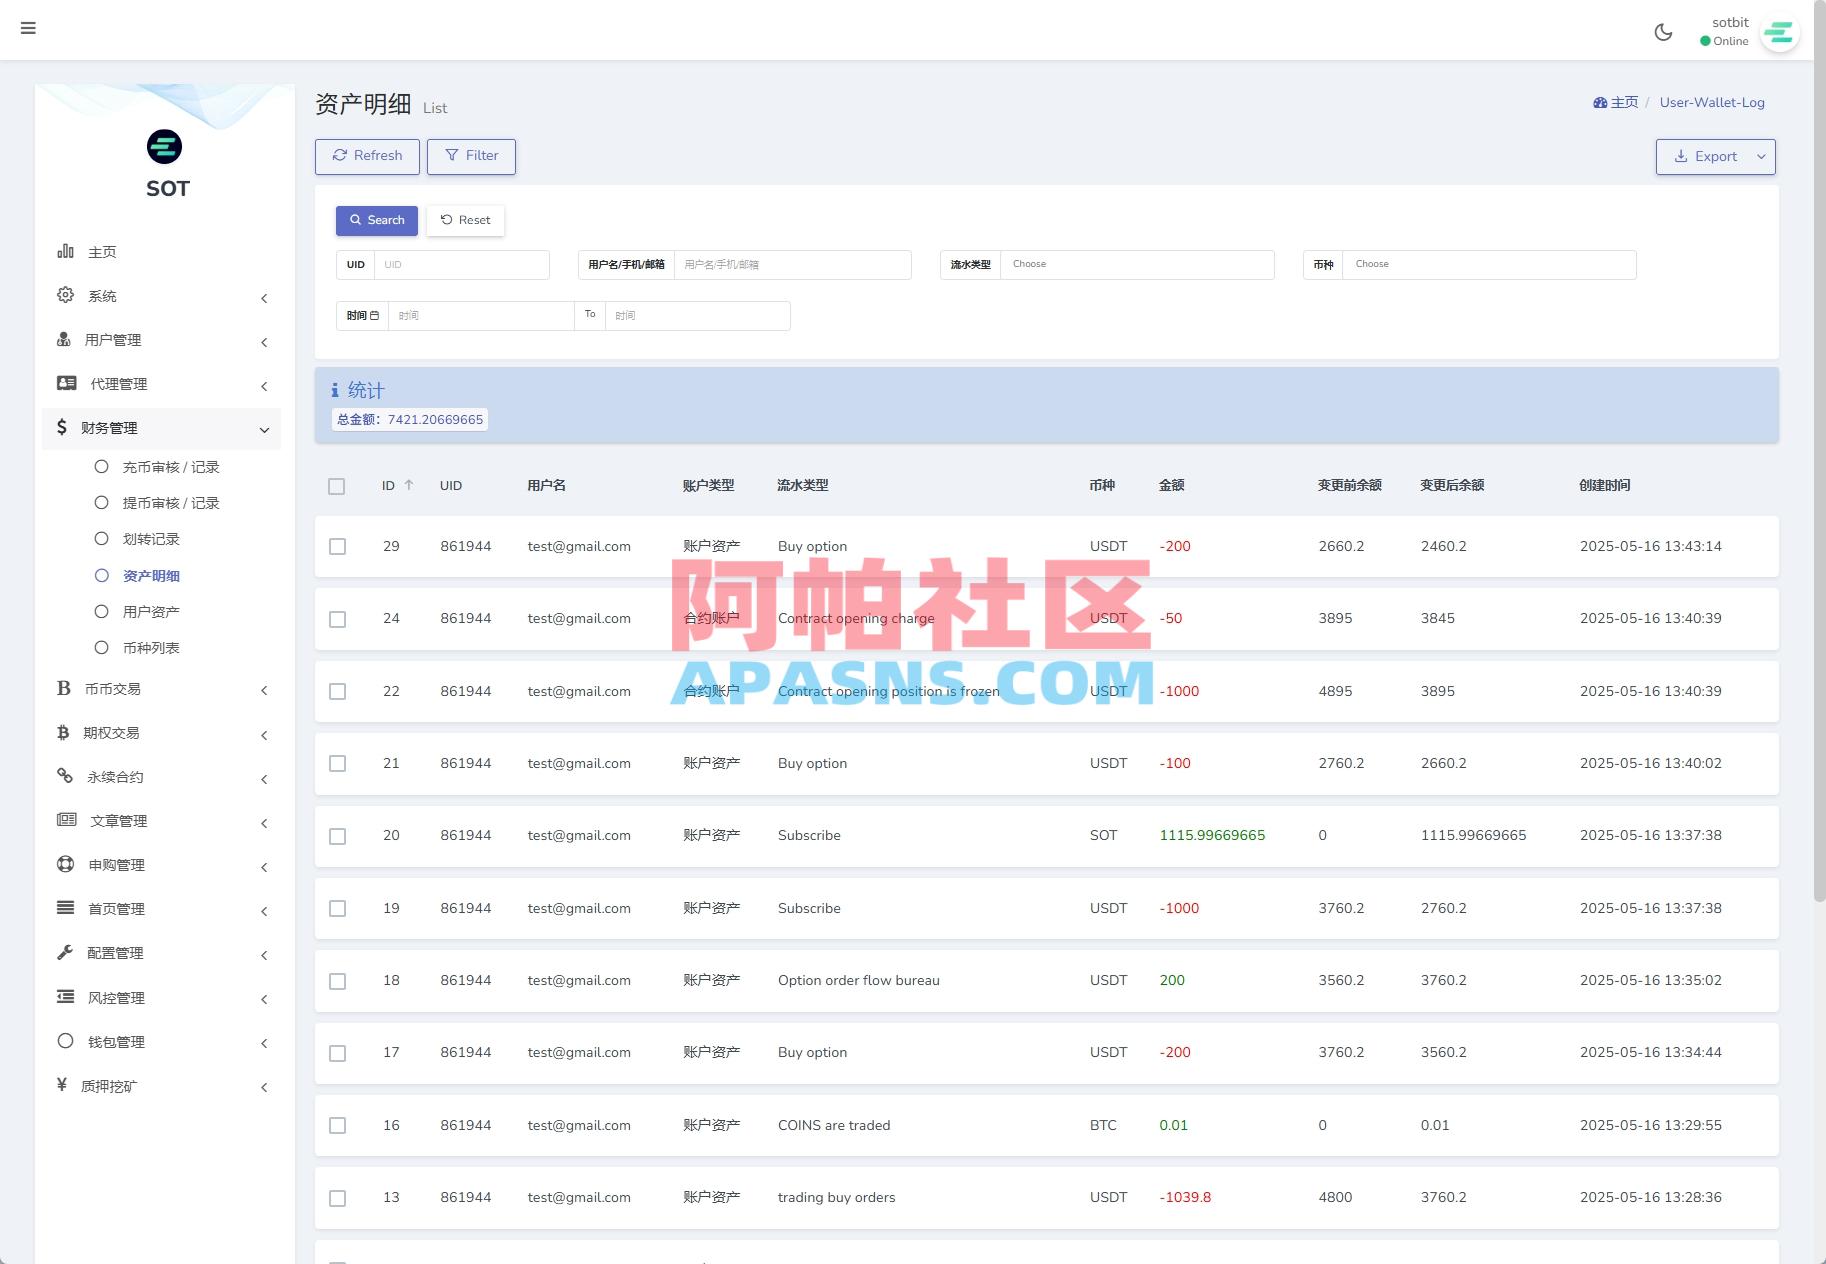Open the dark mode moon icon
1826x1264 pixels.
point(1663,32)
